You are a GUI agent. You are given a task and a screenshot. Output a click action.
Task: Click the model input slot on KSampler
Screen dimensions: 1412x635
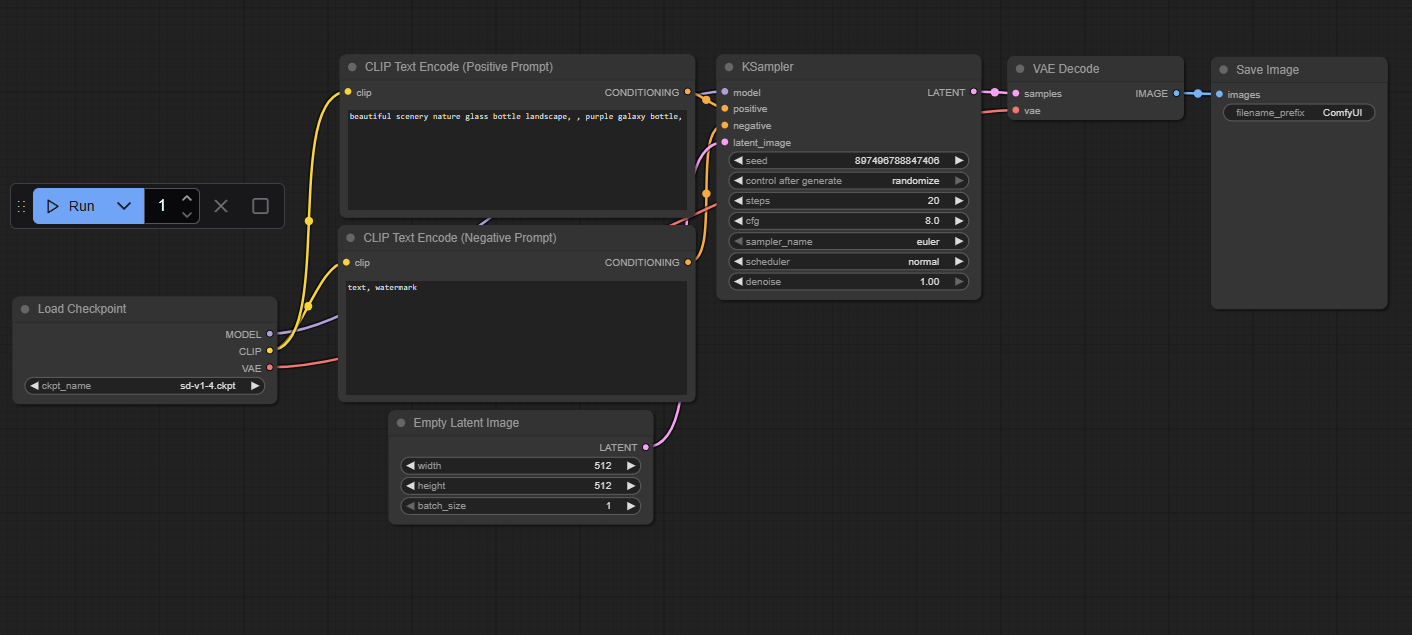click(x=725, y=92)
